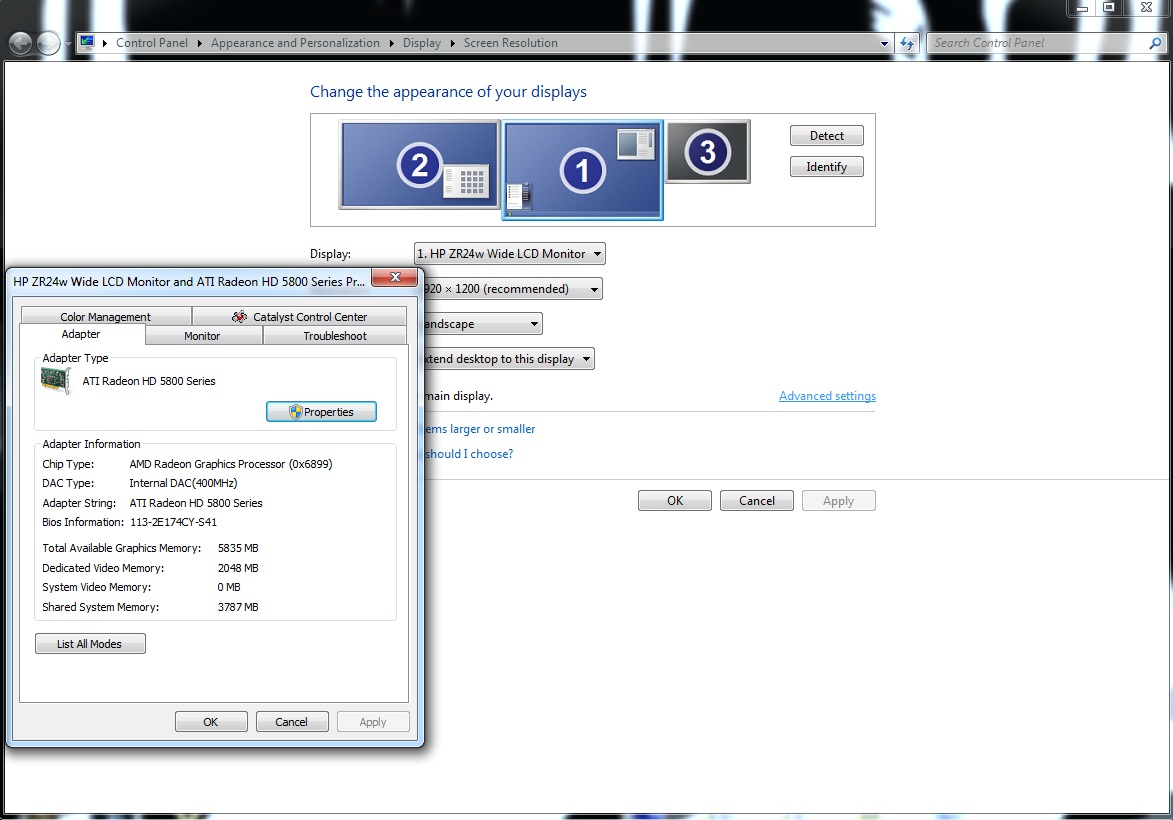
Task: Switch to the Monitor tab
Action: (x=202, y=336)
